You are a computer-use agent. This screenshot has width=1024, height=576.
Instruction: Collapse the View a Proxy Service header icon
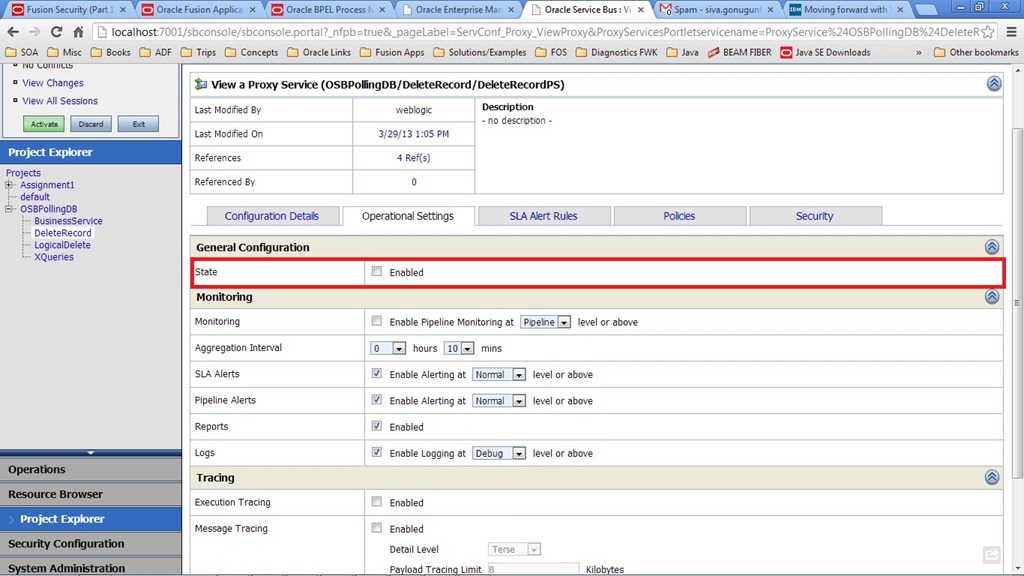(x=993, y=84)
